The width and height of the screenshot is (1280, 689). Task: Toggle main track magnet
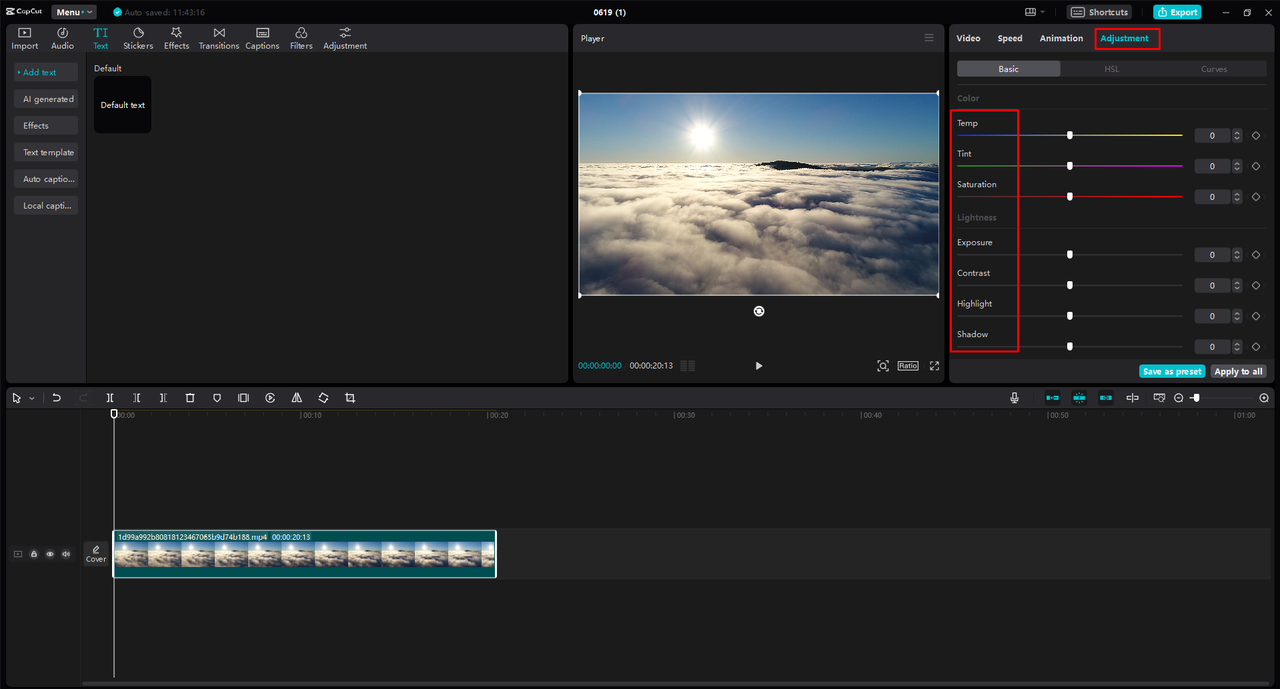1052,398
